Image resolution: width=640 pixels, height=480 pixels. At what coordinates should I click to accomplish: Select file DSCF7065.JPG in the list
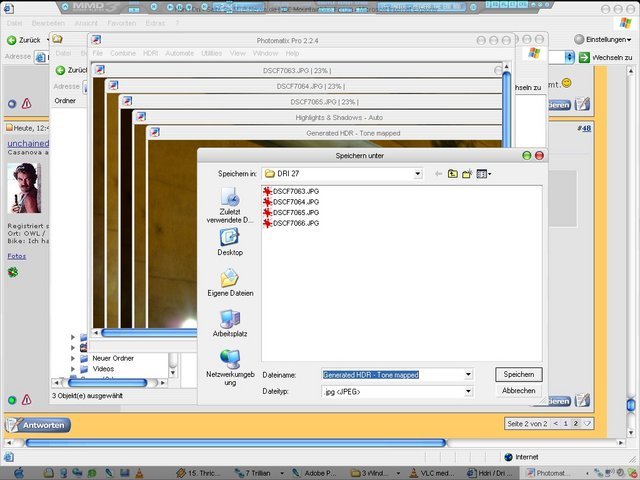click(x=291, y=212)
